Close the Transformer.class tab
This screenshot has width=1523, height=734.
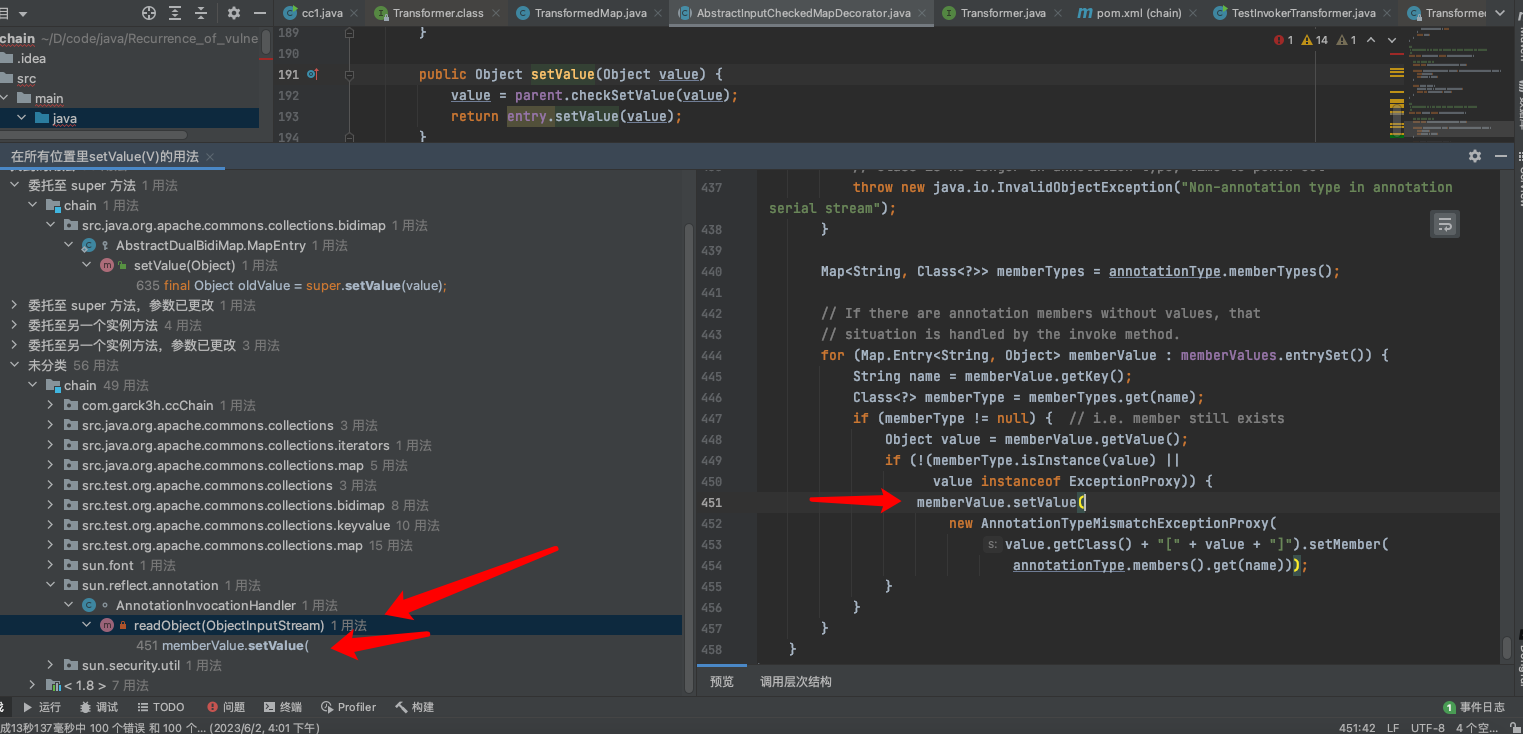pyautogui.click(x=496, y=13)
